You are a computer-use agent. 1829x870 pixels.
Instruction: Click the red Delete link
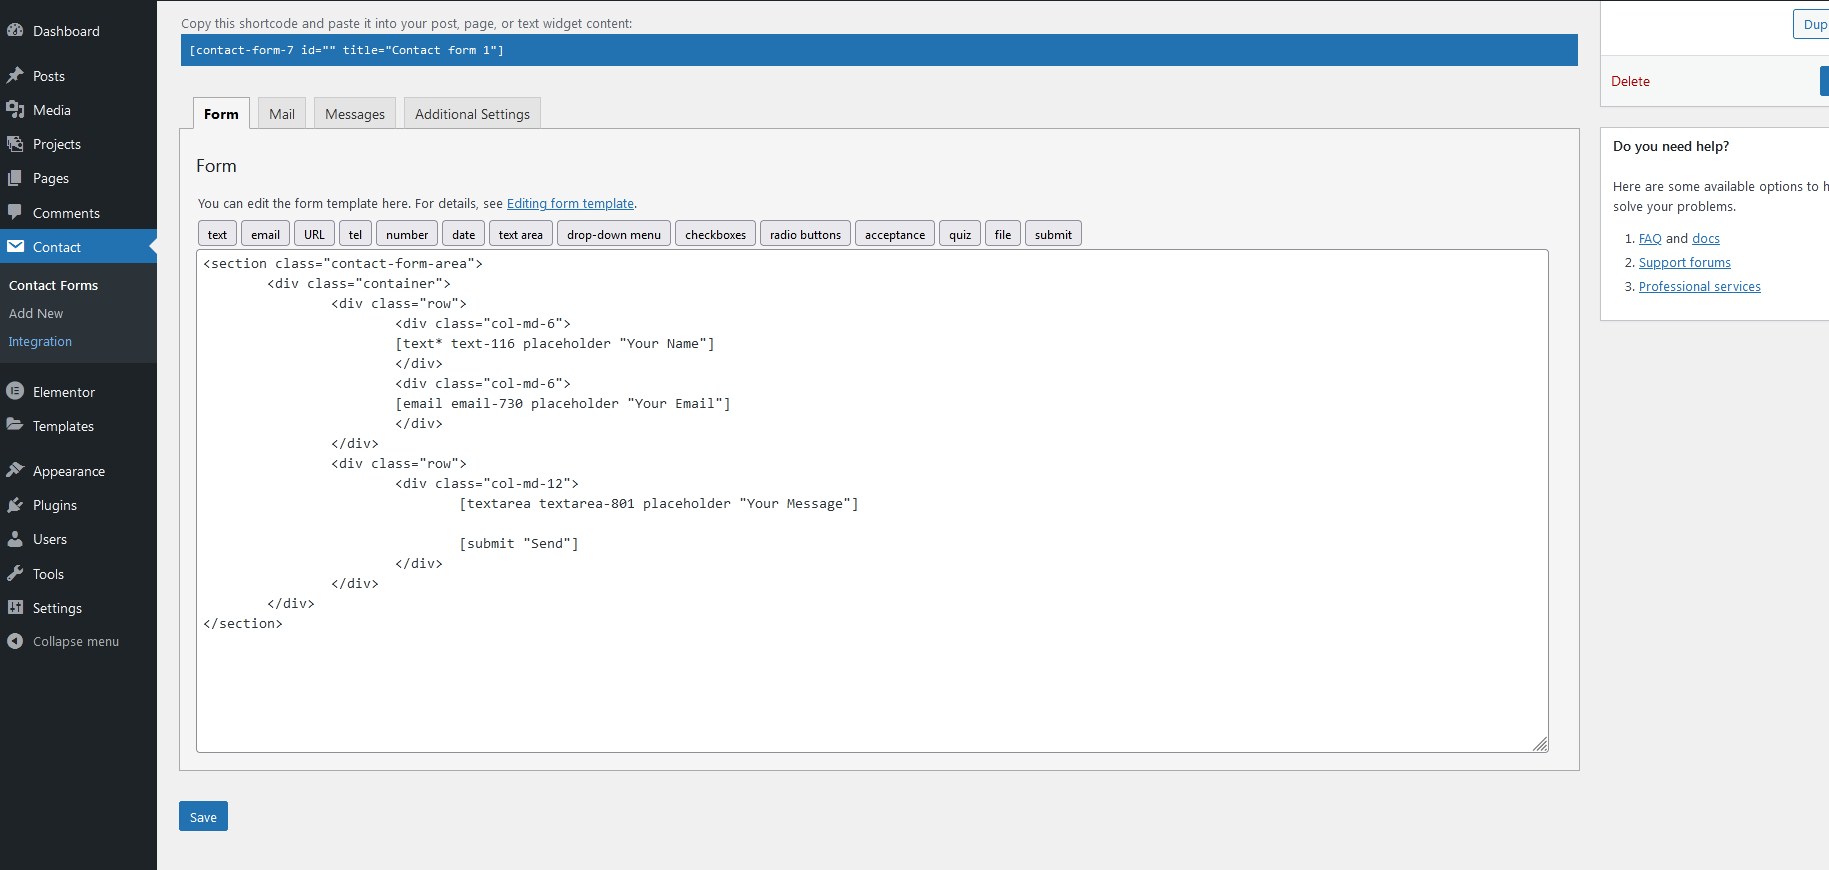tap(1630, 82)
